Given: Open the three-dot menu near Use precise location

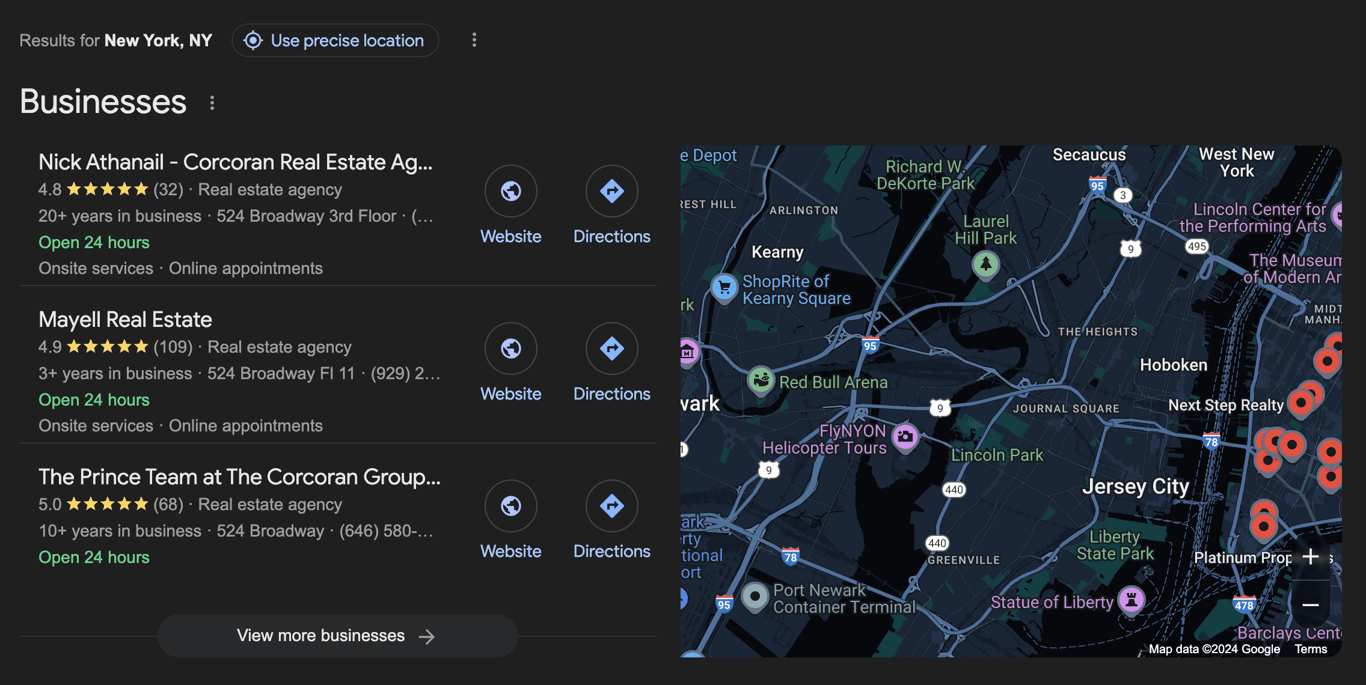Looking at the screenshot, I should [474, 39].
